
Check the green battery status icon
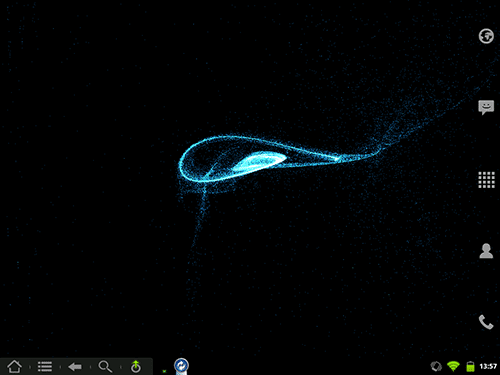point(470,366)
